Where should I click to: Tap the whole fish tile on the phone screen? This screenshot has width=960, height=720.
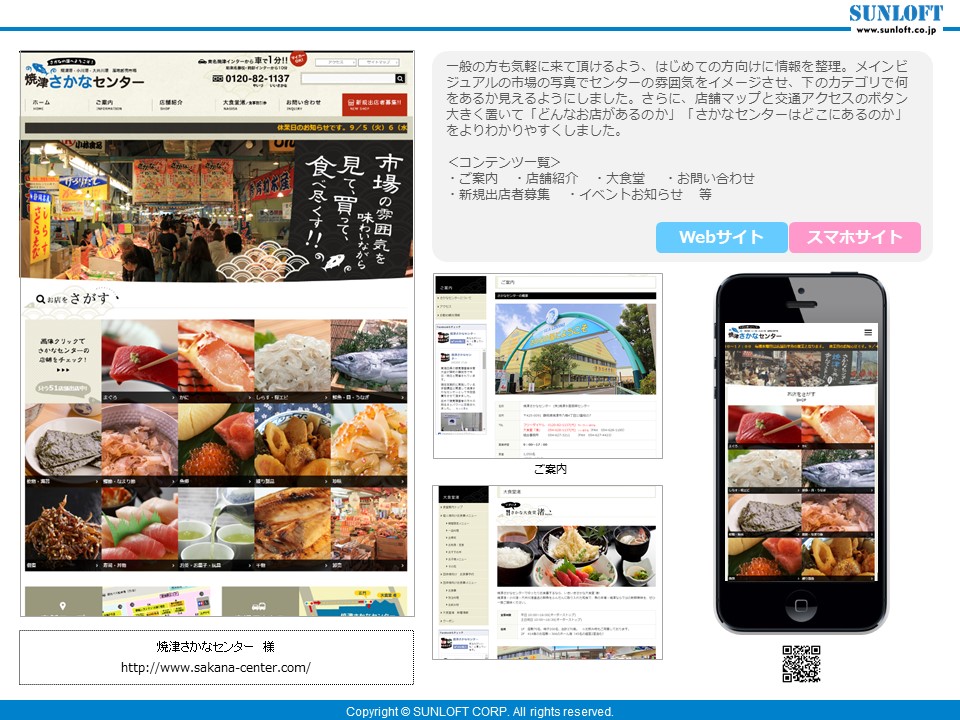[x=839, y=471]
